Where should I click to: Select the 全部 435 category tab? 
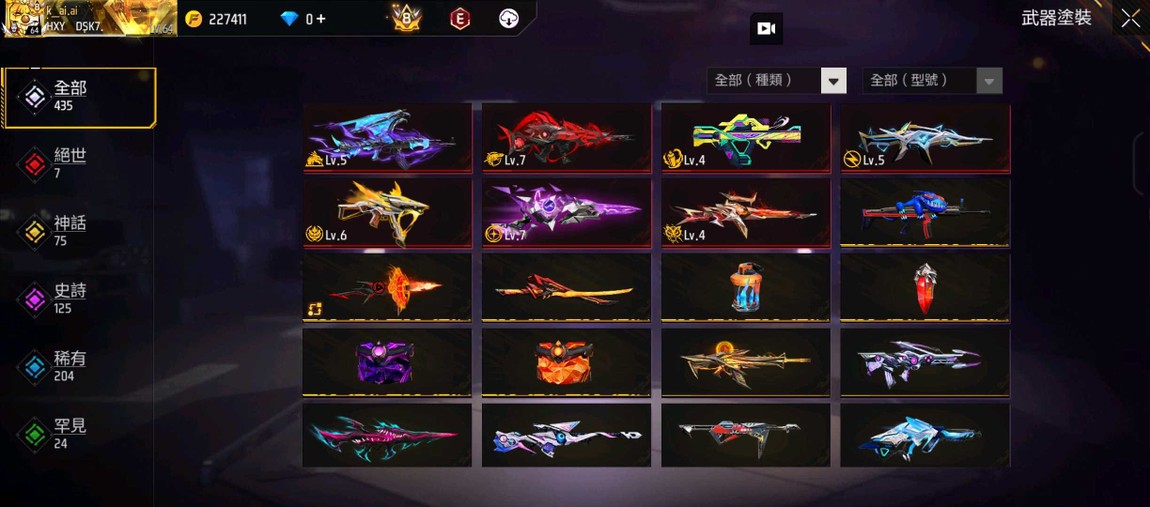click(79, 98)
